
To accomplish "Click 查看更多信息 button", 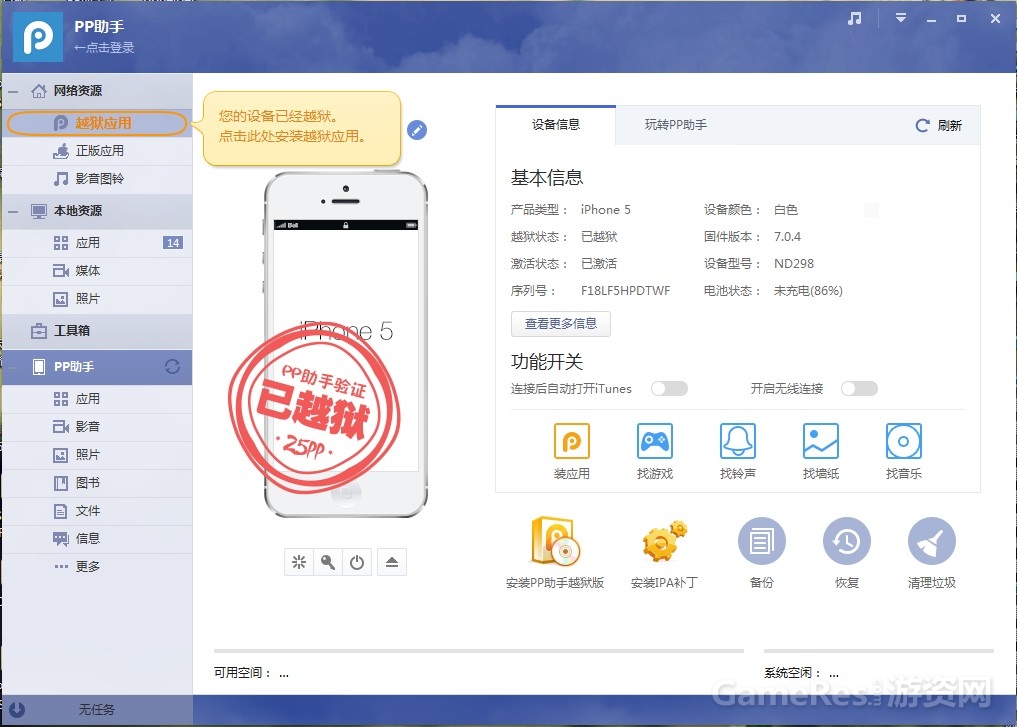I will pyautogui.click(x=560, y=324).
